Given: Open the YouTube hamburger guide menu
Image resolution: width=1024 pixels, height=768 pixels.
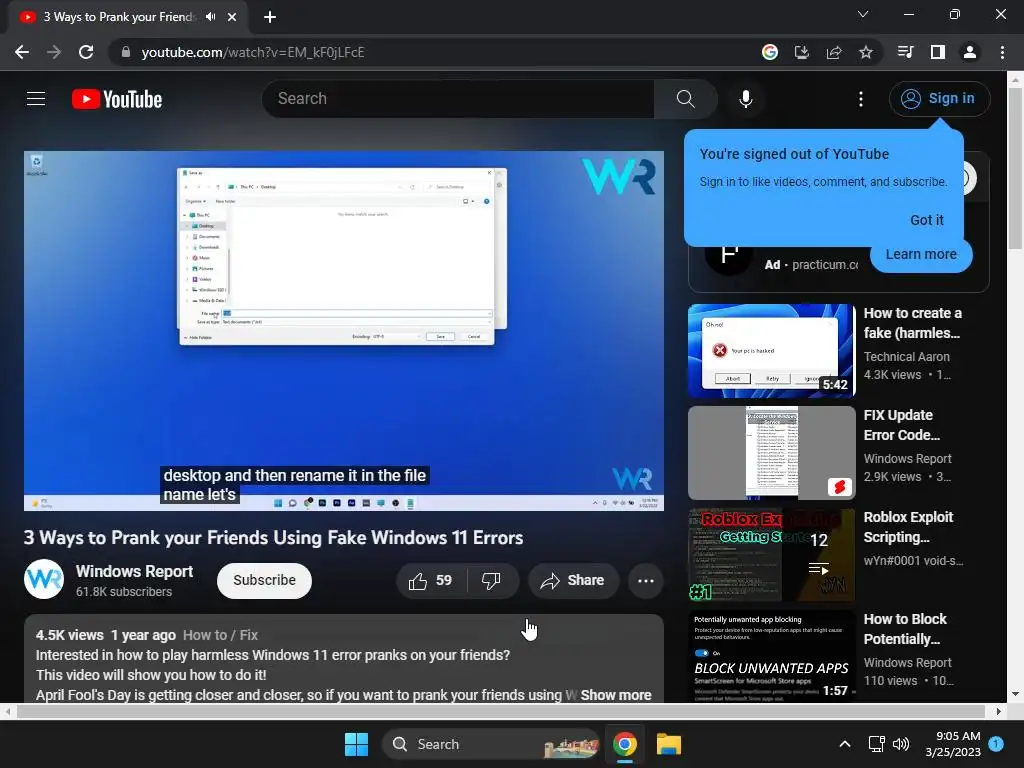Looking at the screenshot, I should pos(36,99).
